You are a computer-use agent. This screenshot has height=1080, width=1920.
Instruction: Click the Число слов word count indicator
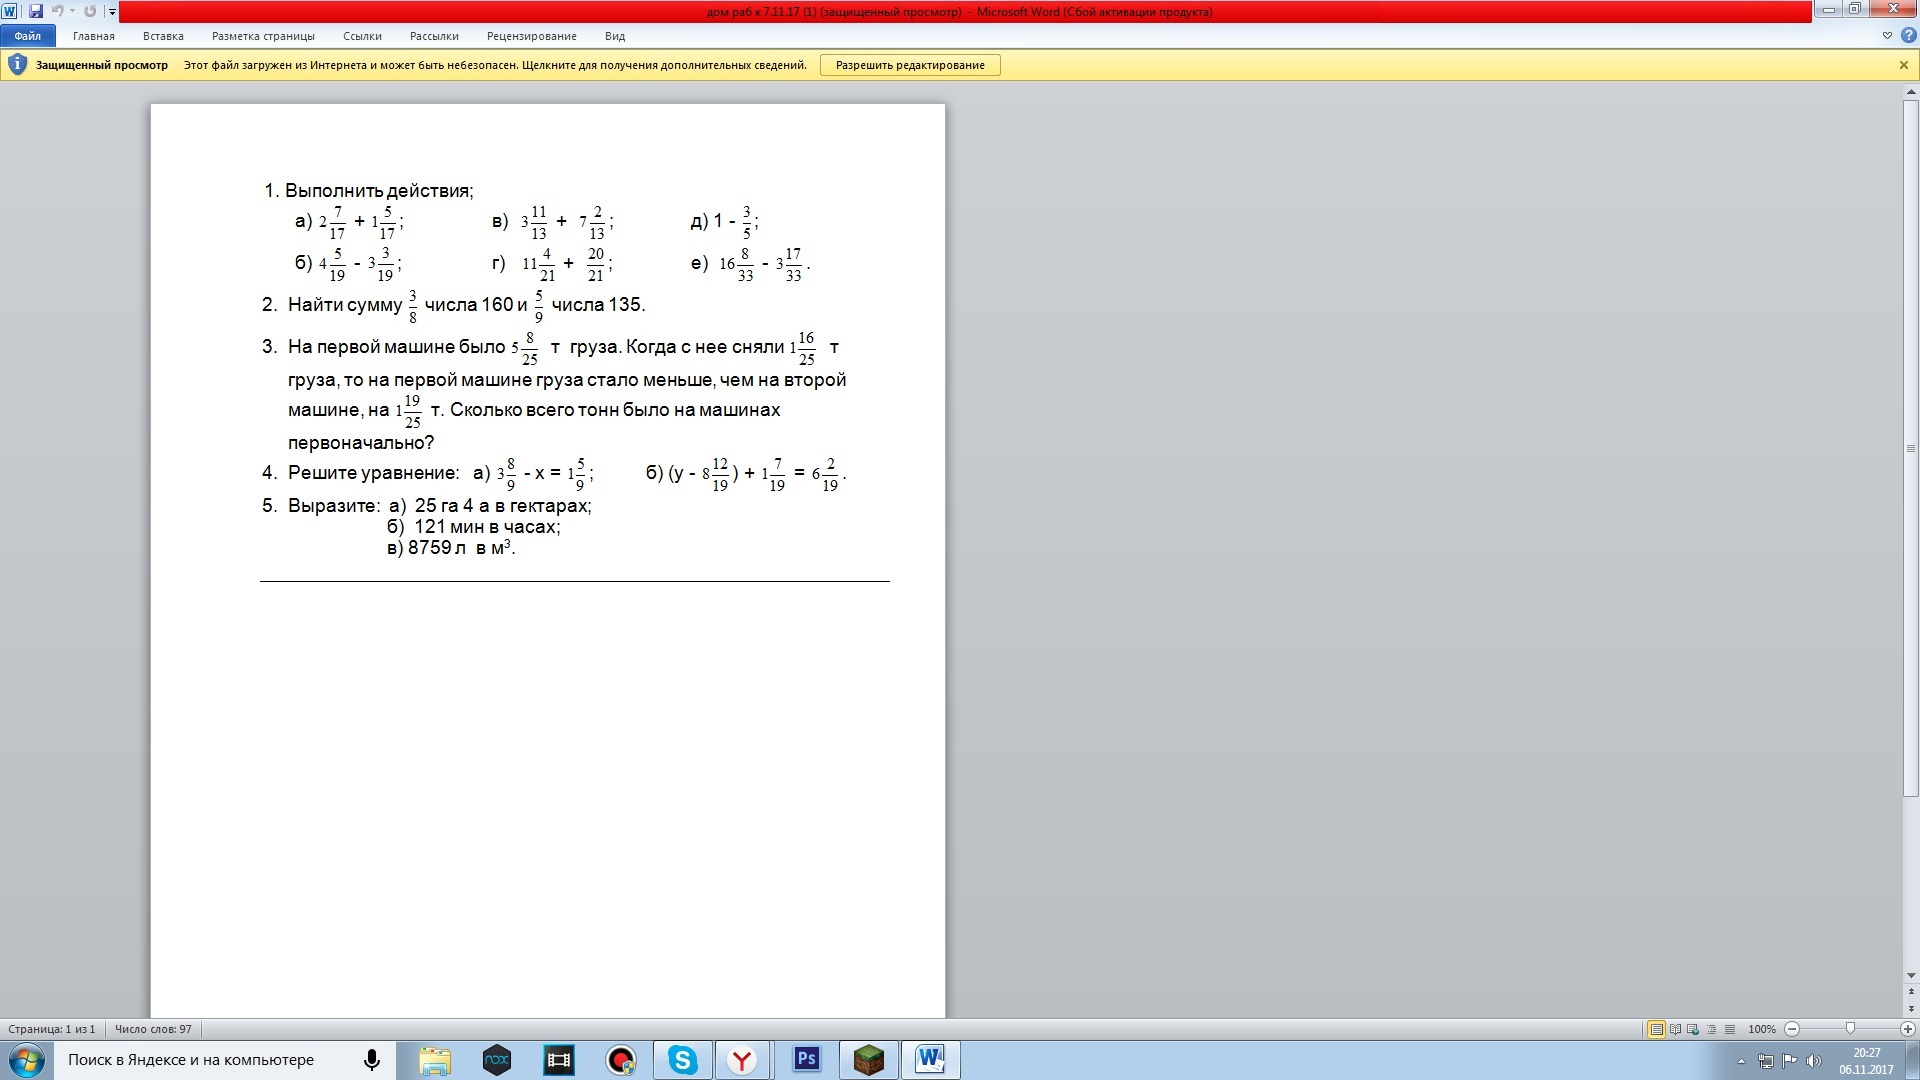point(153,1029)
